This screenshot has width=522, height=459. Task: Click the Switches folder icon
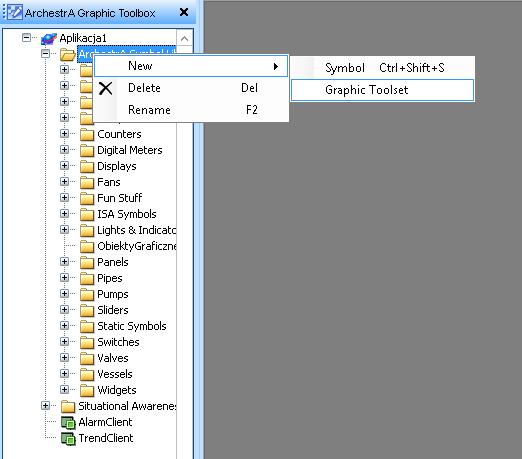(x=87, y=342)
